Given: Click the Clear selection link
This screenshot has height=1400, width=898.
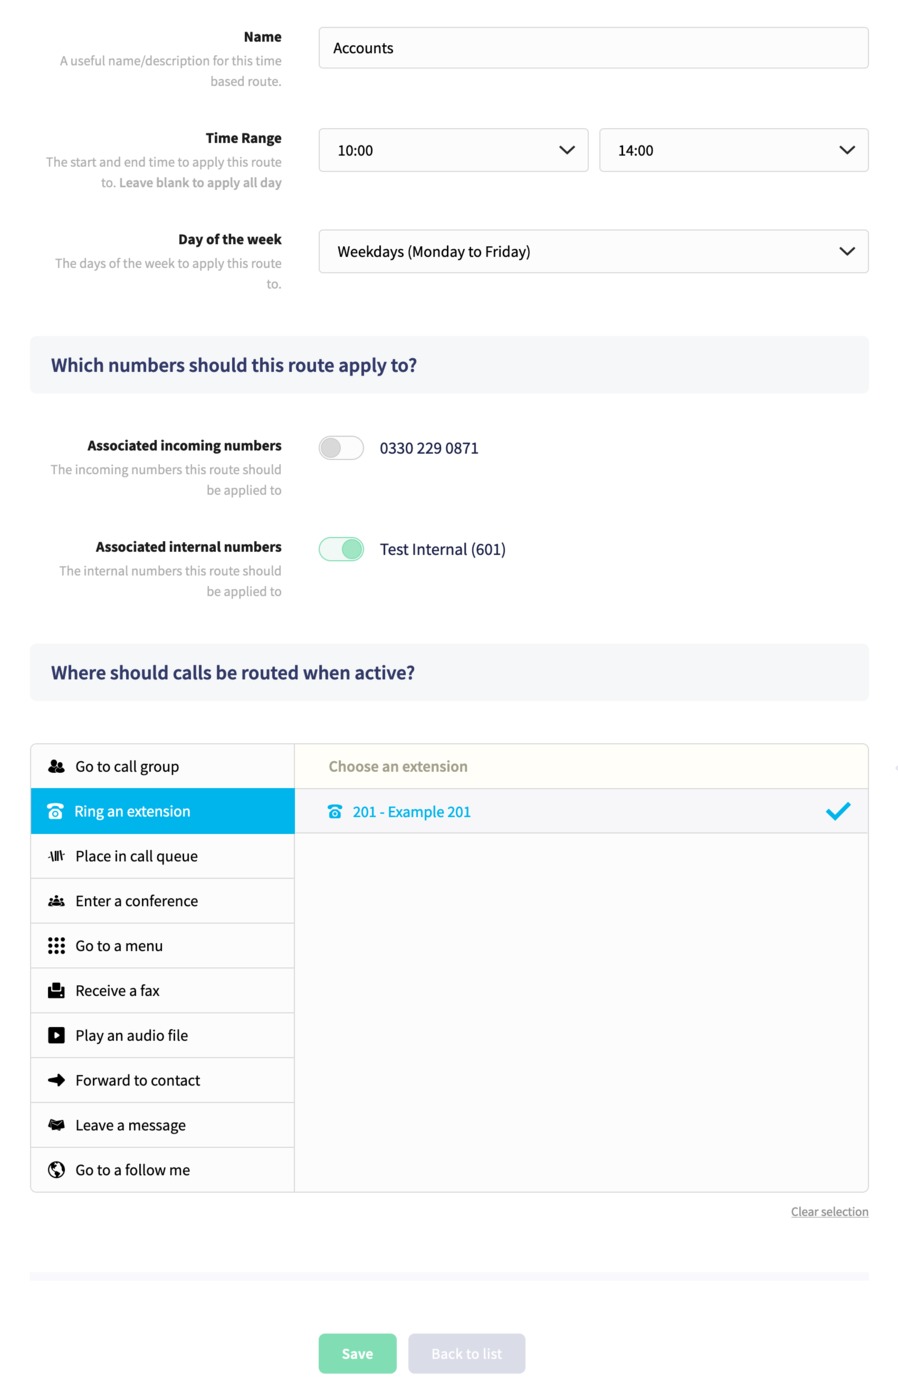Looking at the screenshot, I should (x=829, y=1211).
